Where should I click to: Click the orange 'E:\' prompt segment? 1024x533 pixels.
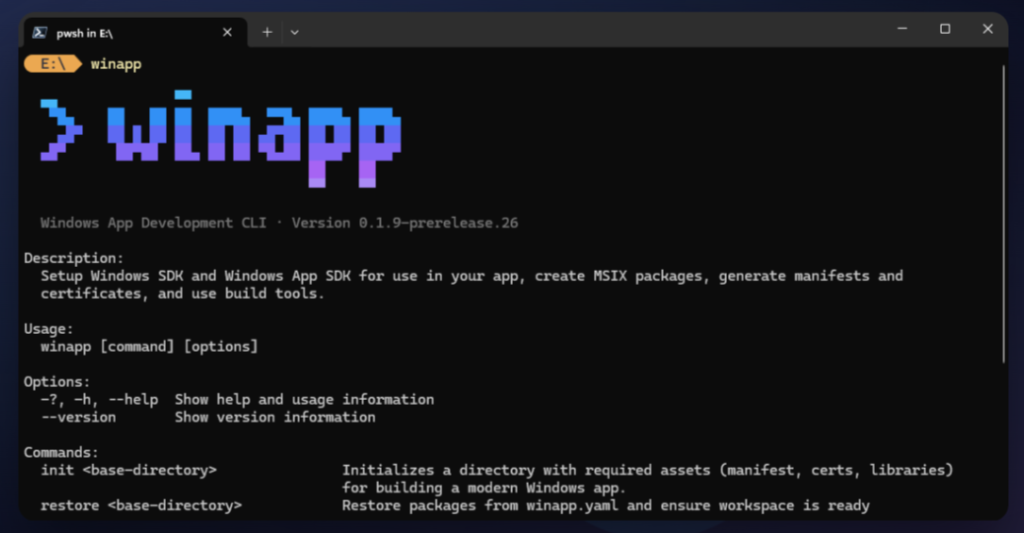coord(52,64)
